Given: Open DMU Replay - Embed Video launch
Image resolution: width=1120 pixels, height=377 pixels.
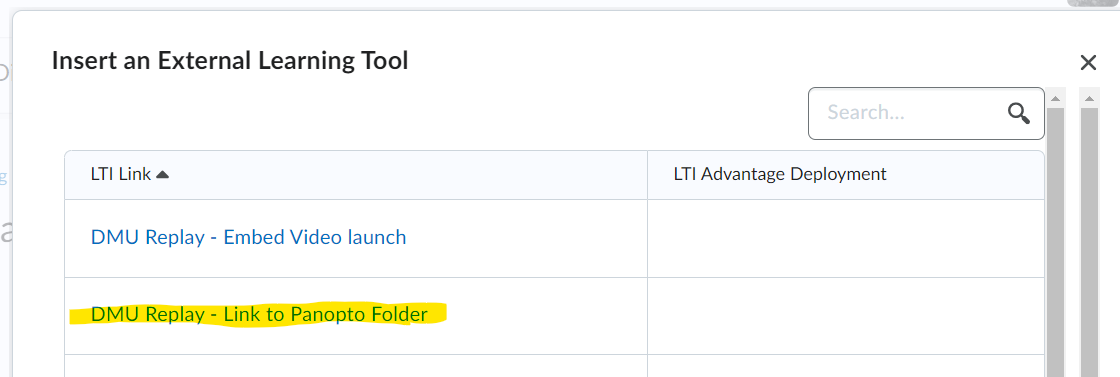Looking at the screenshot, I should pos(249,237).
